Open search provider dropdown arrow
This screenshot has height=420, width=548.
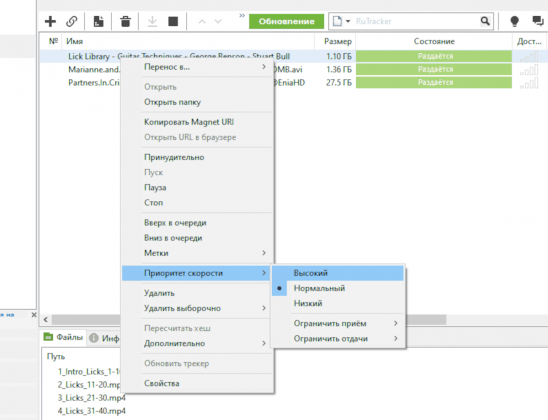(348, 21)
